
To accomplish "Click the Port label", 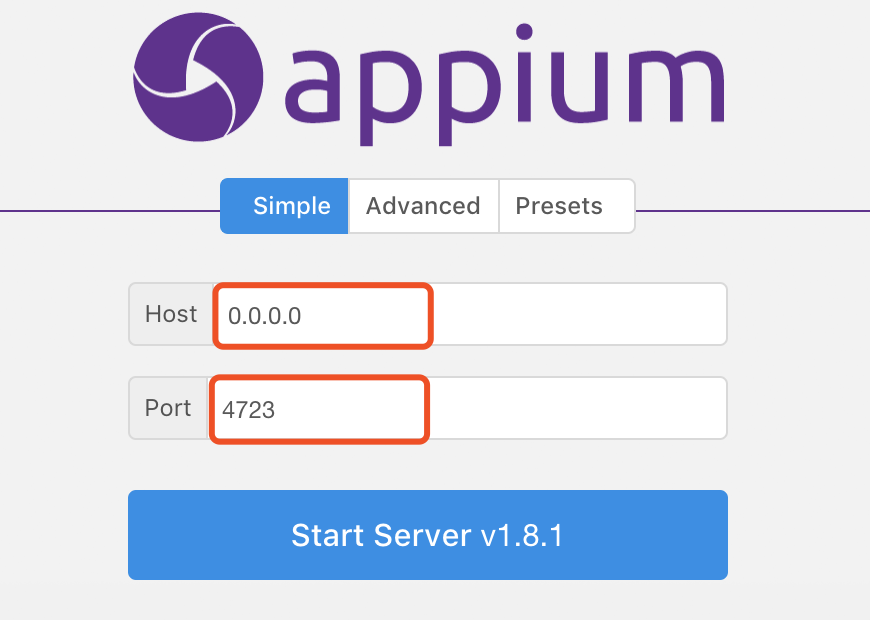I will [x=168, y=408].
